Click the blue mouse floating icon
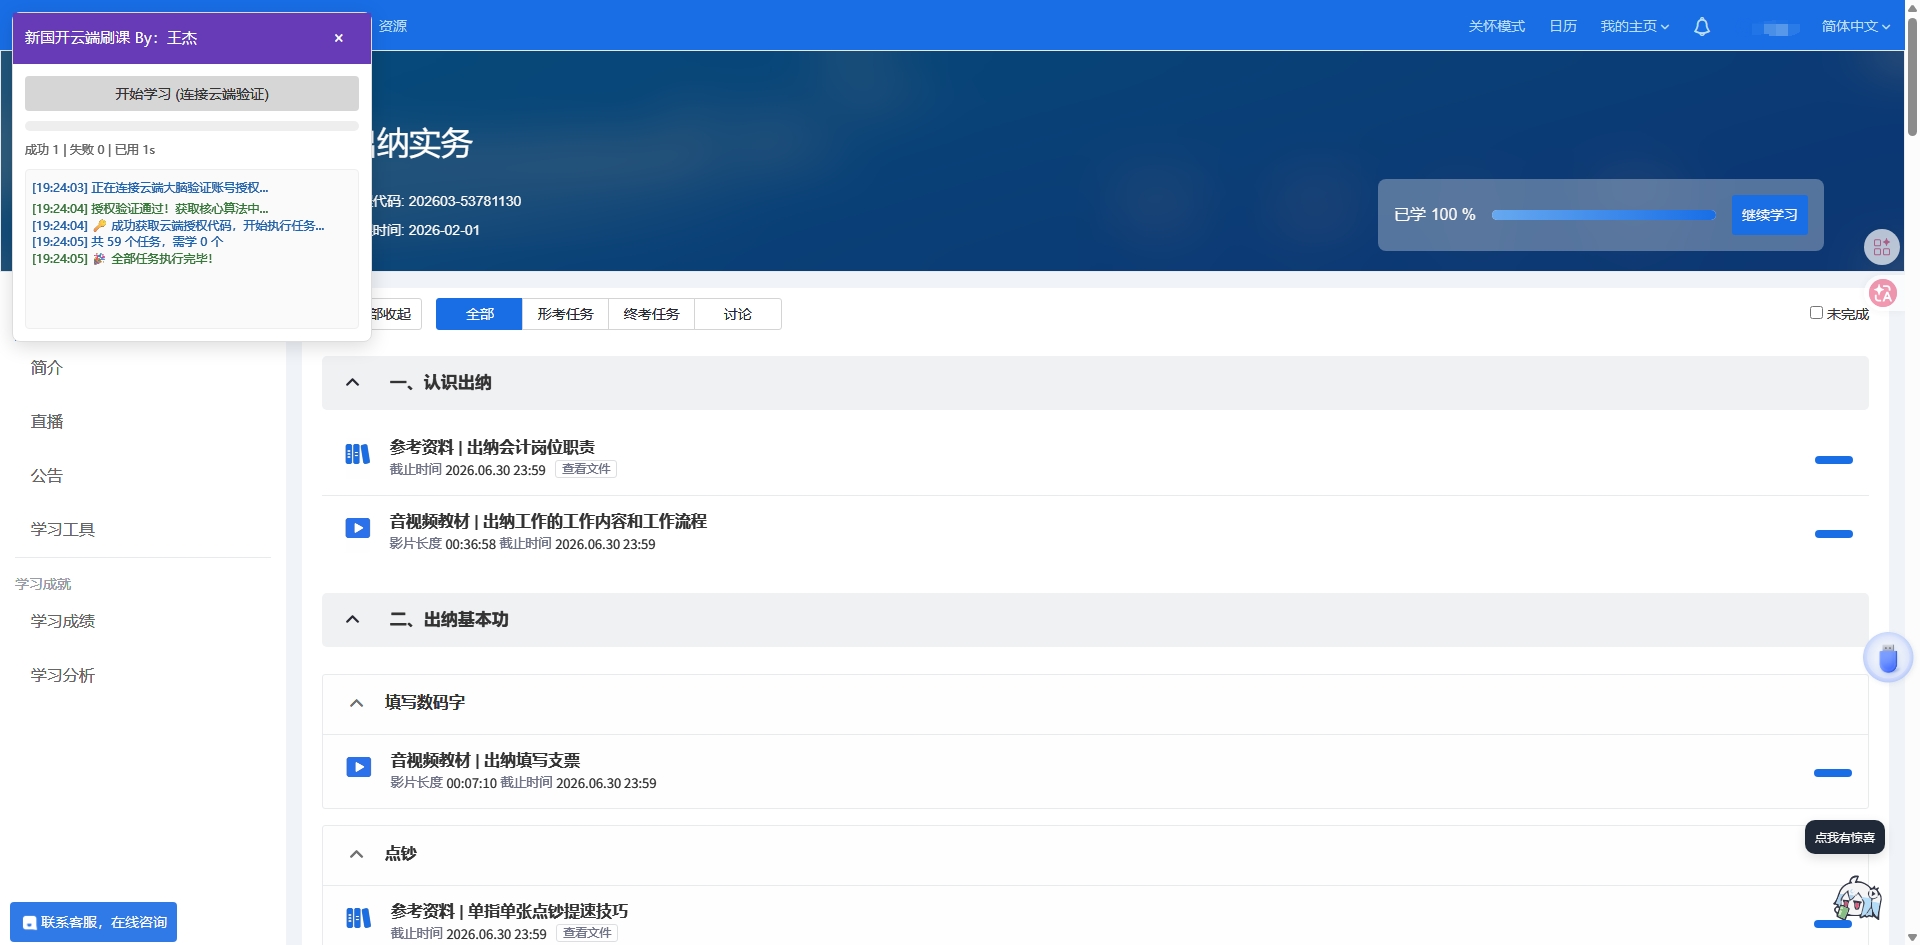 1887,659
